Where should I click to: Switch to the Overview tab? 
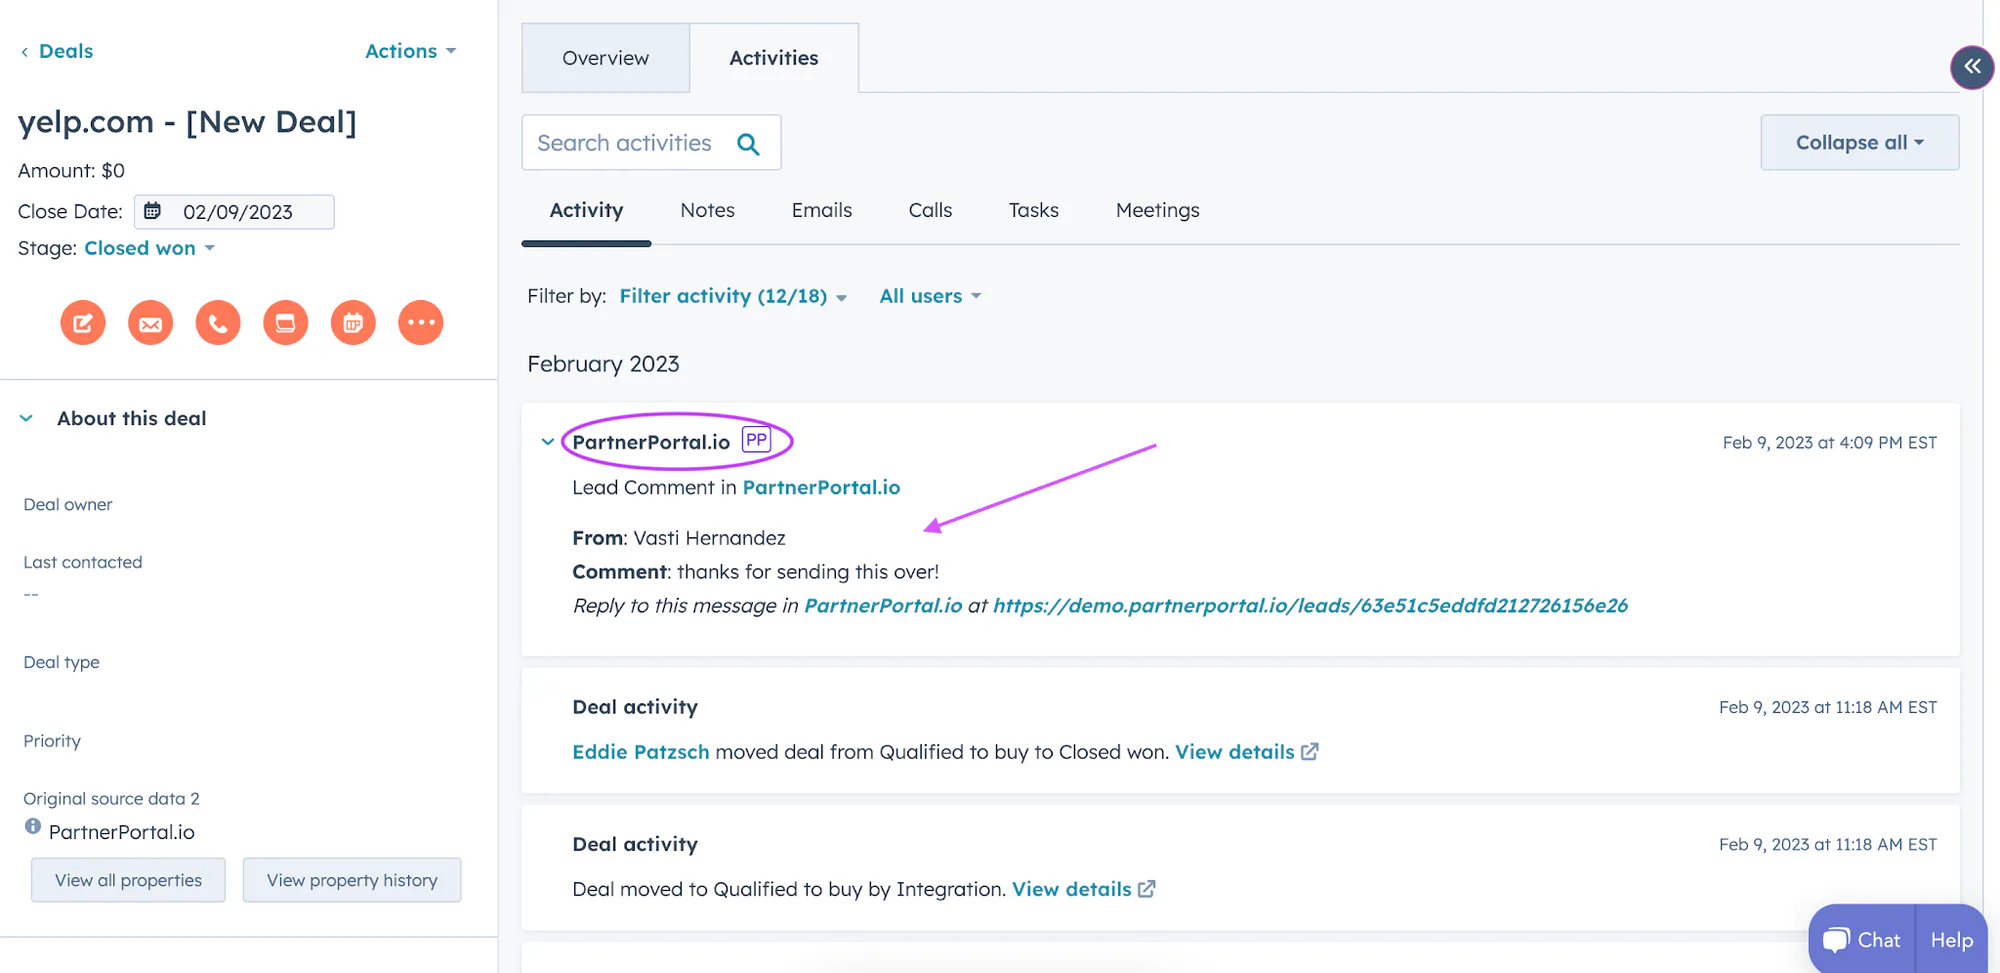point(605,58)
